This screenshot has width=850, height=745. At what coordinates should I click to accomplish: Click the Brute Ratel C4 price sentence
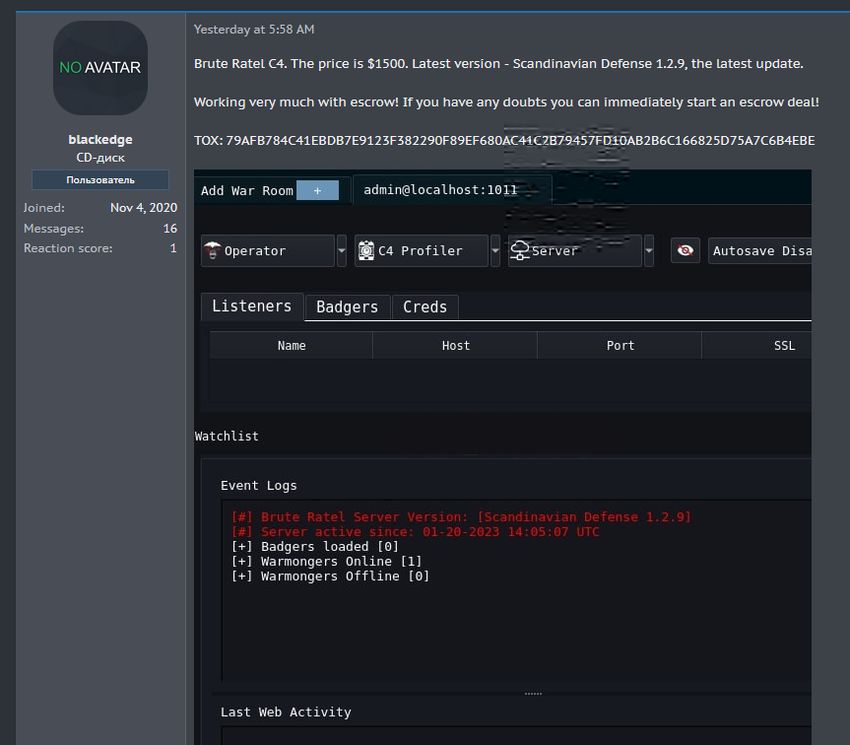pos(499,63)
